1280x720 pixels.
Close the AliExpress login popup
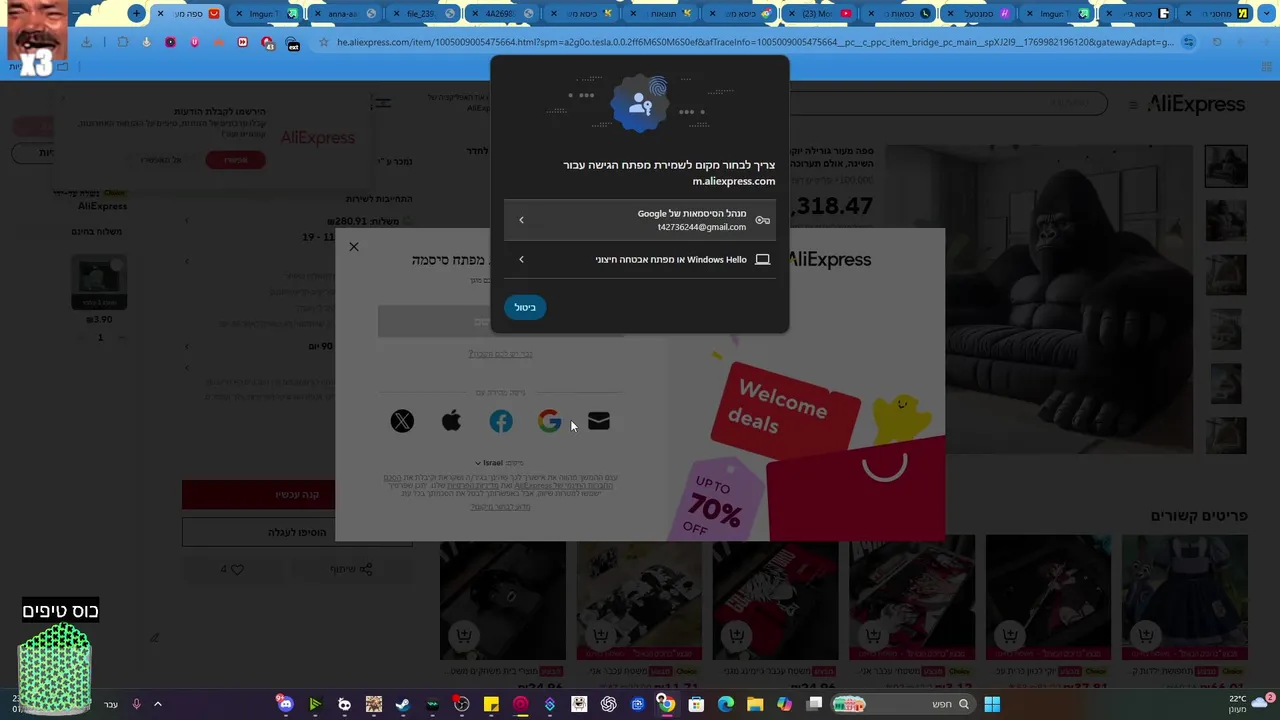click(353, 246)
